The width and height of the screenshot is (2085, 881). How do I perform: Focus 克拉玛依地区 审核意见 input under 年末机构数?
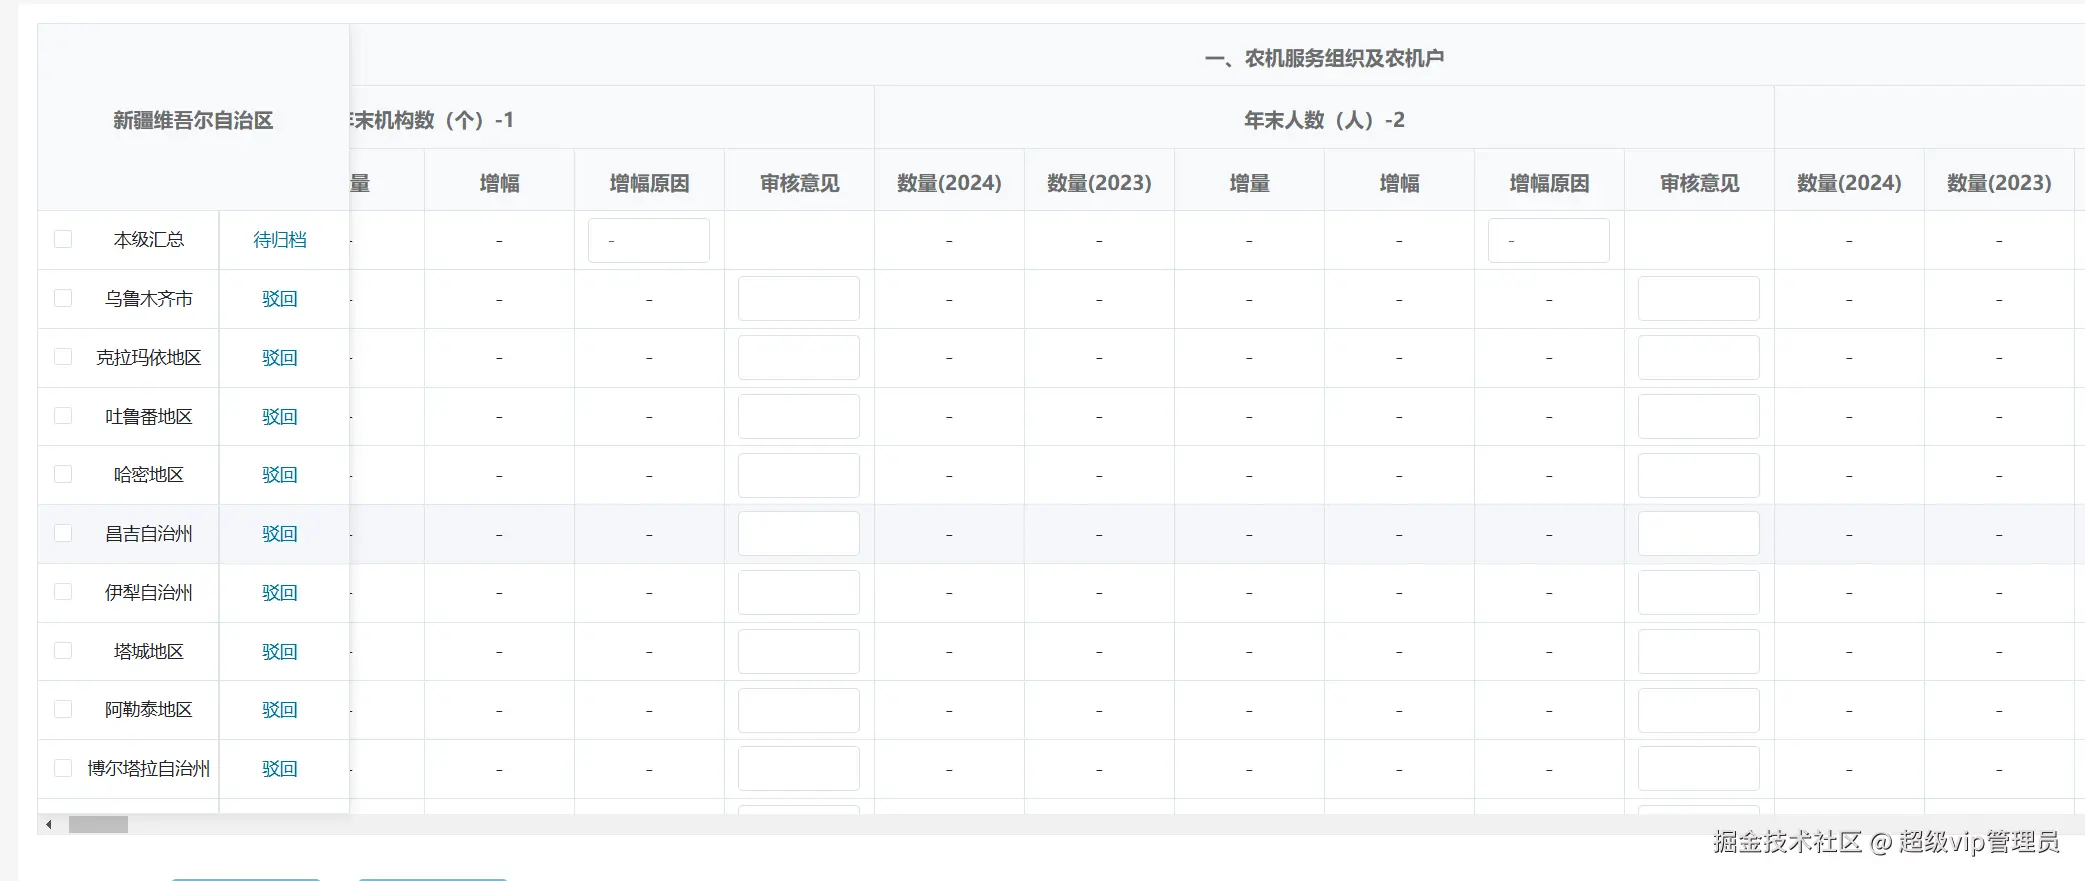pyautogui.click(x=799, y=358)
